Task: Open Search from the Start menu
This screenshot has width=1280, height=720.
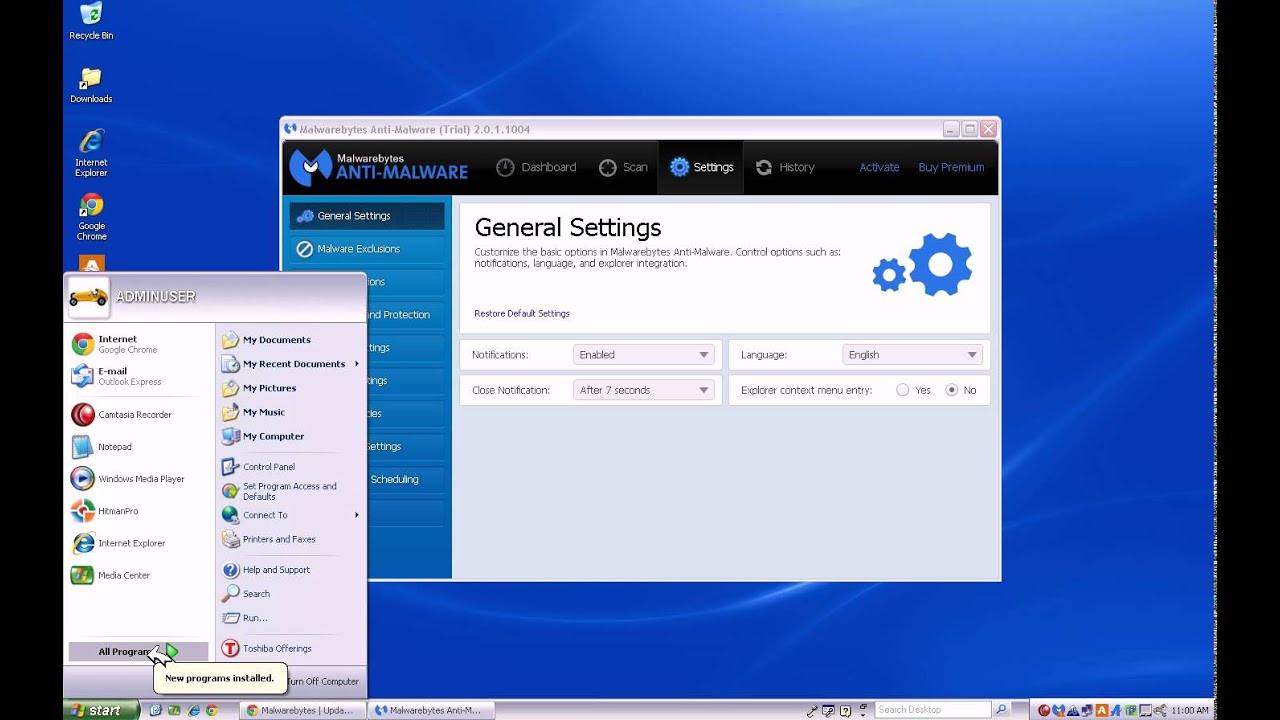Action: [x=290, y=593]
